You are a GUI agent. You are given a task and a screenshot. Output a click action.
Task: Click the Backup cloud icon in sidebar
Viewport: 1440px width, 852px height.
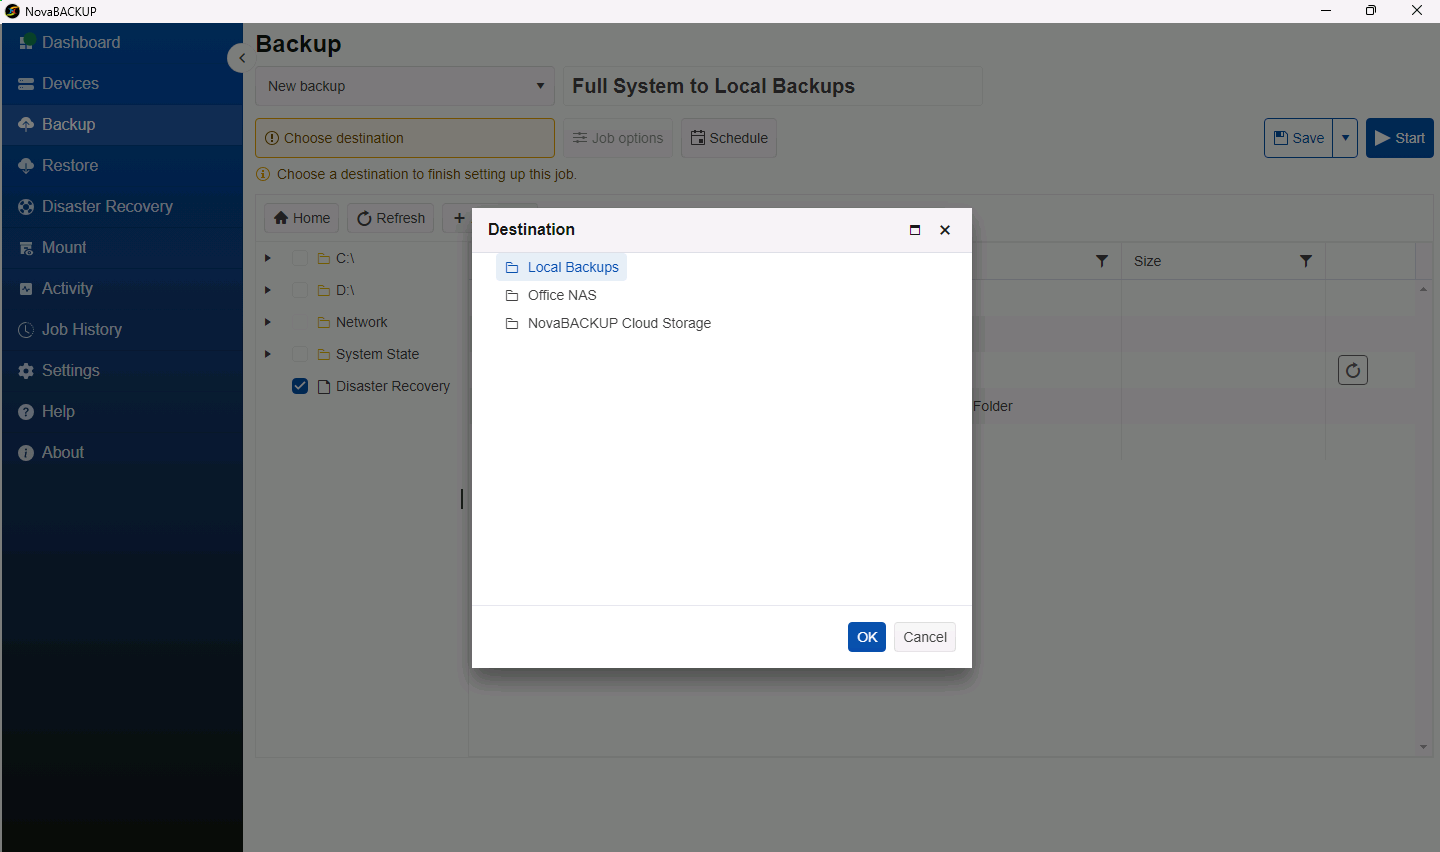26,124
